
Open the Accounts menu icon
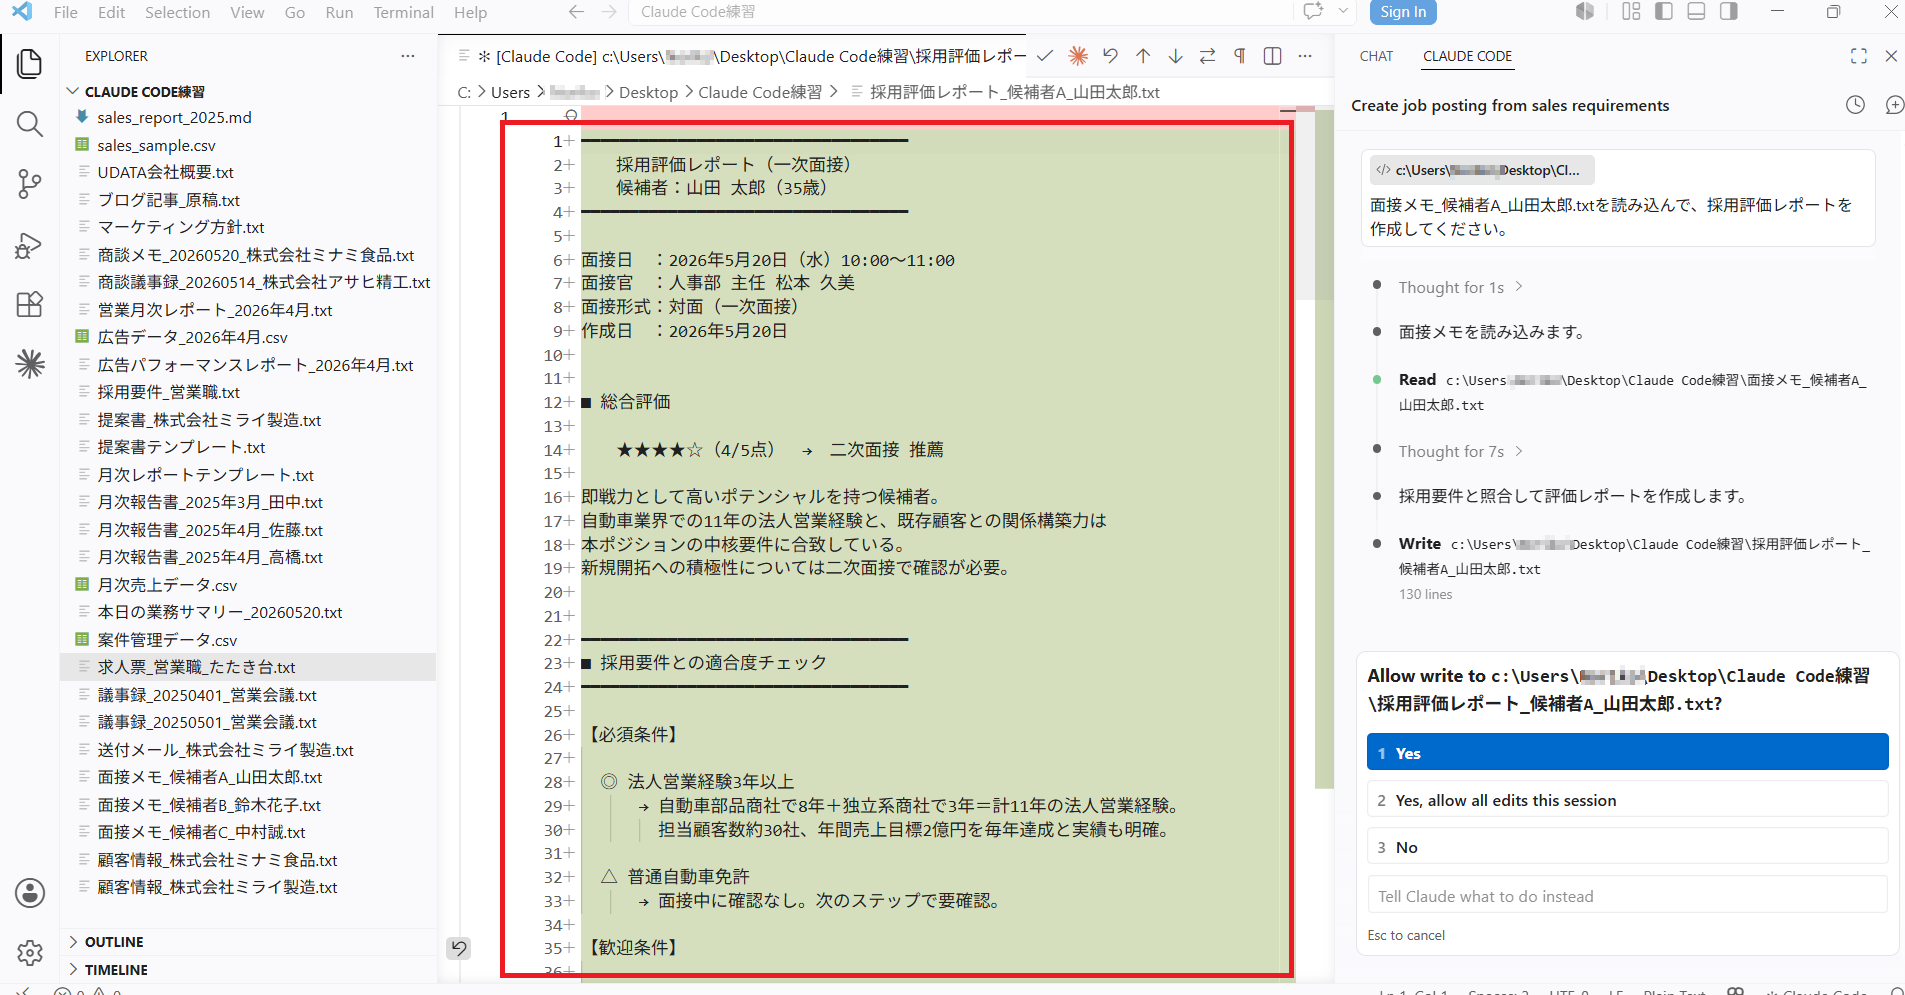point(30,893)
